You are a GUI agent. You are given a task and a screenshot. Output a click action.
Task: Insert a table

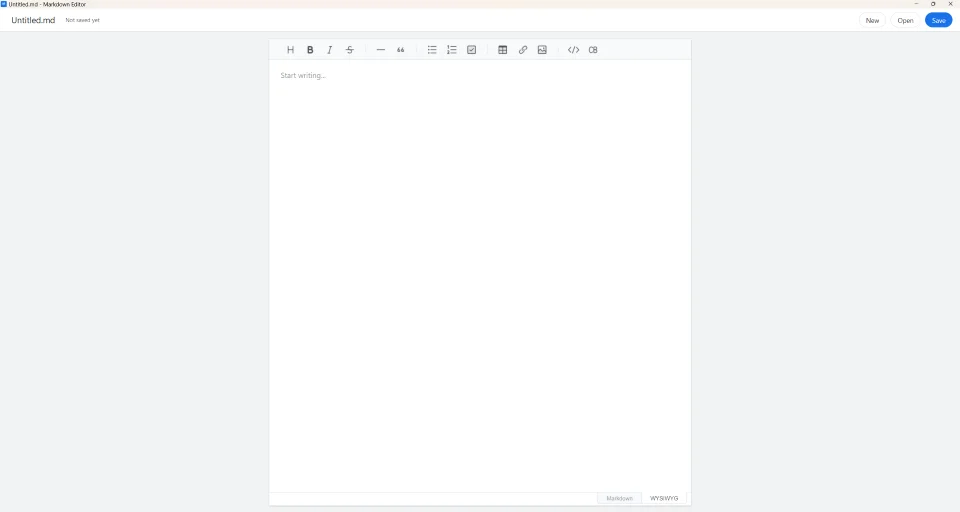tap(503, 50)
